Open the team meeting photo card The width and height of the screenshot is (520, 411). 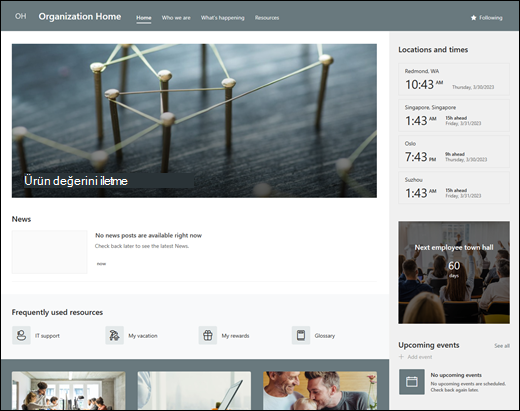pyautogui.click(x=69, y=391)
